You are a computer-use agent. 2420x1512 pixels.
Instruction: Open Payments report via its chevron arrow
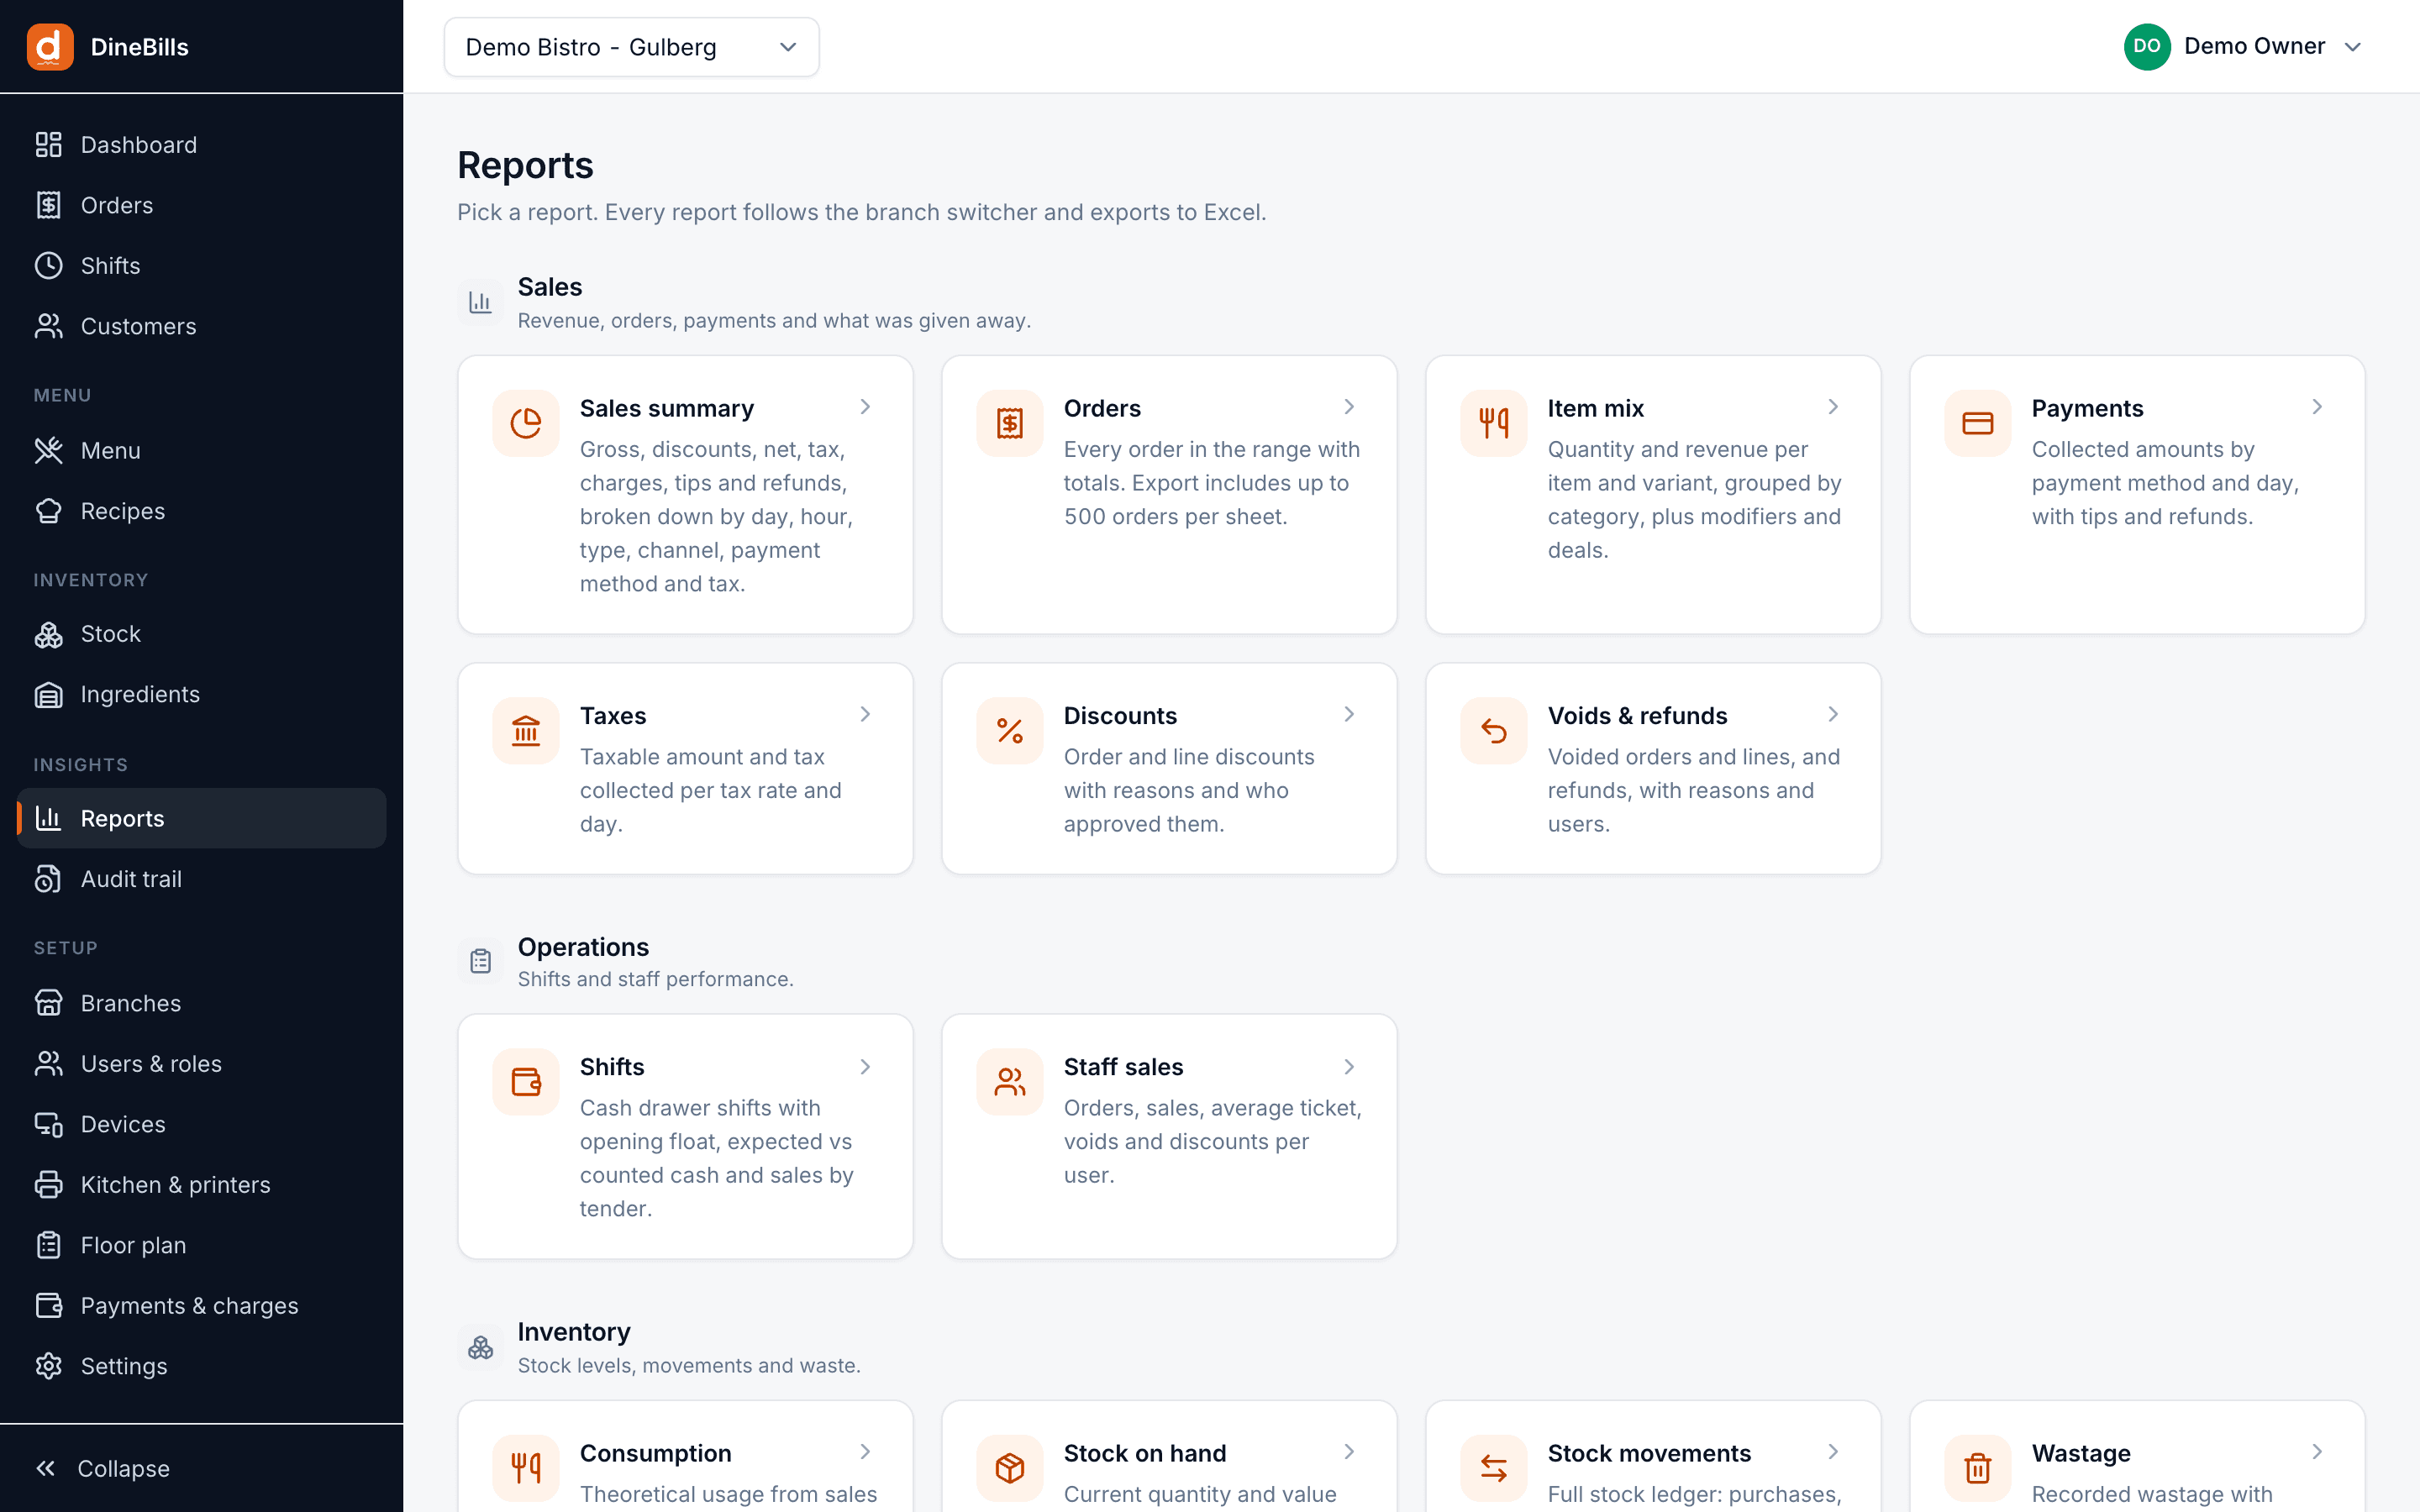click(2317, 407)
